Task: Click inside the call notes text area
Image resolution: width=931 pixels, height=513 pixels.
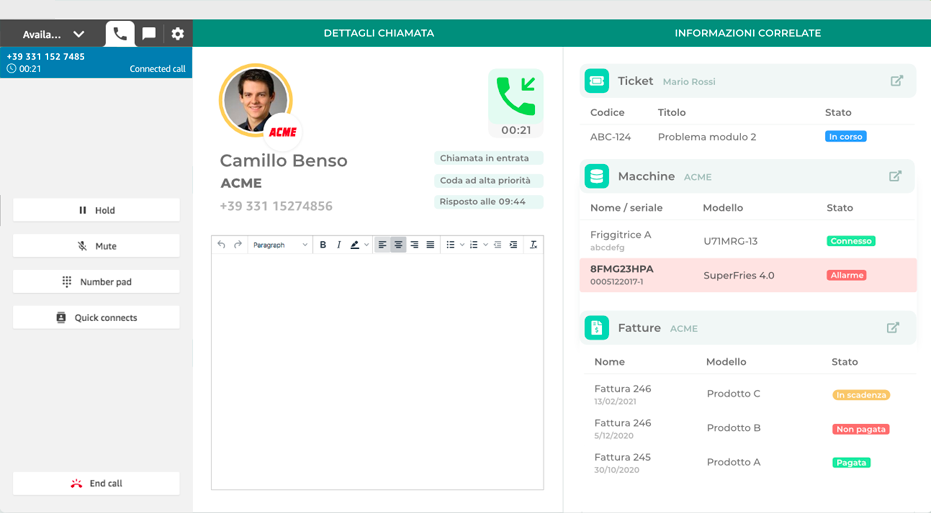Action: 377,370
